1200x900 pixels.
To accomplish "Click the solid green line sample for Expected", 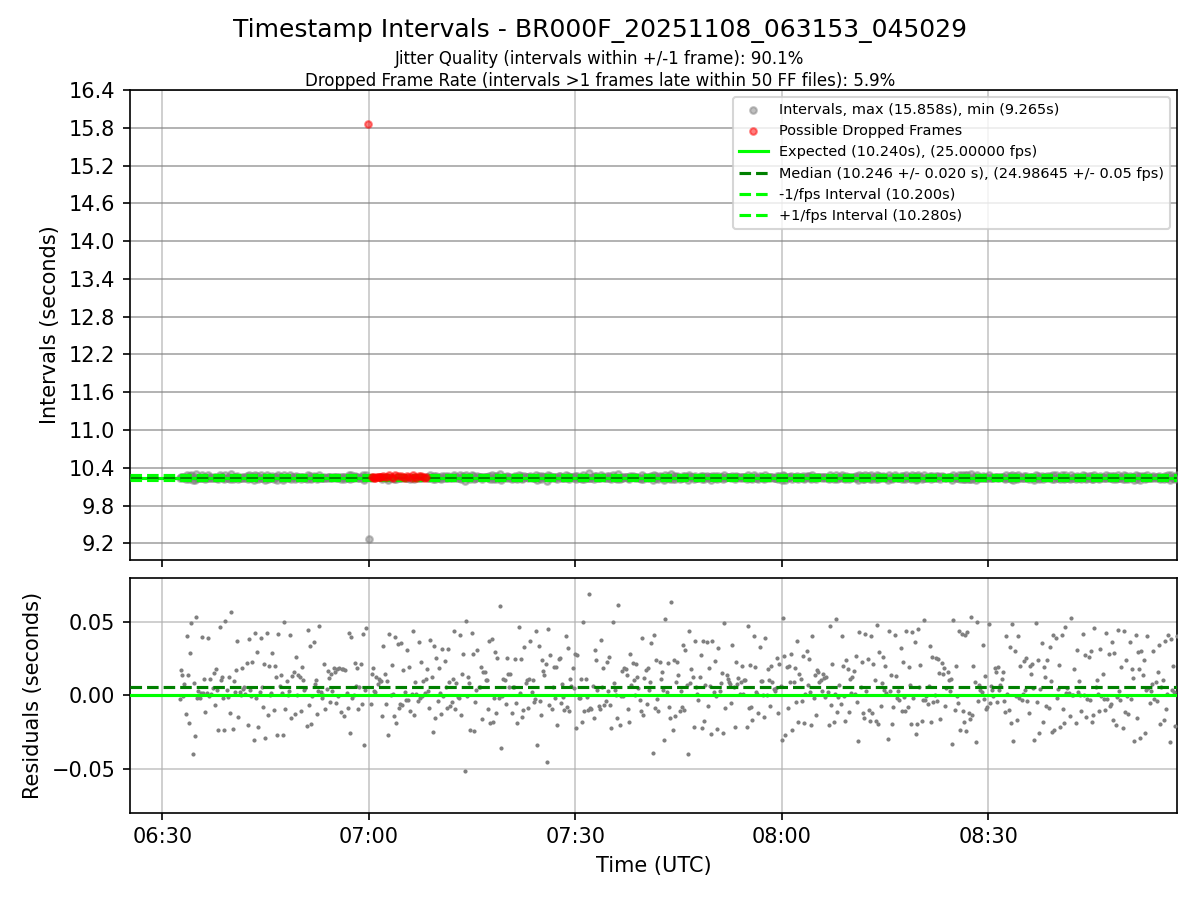I will click(753, 152).
